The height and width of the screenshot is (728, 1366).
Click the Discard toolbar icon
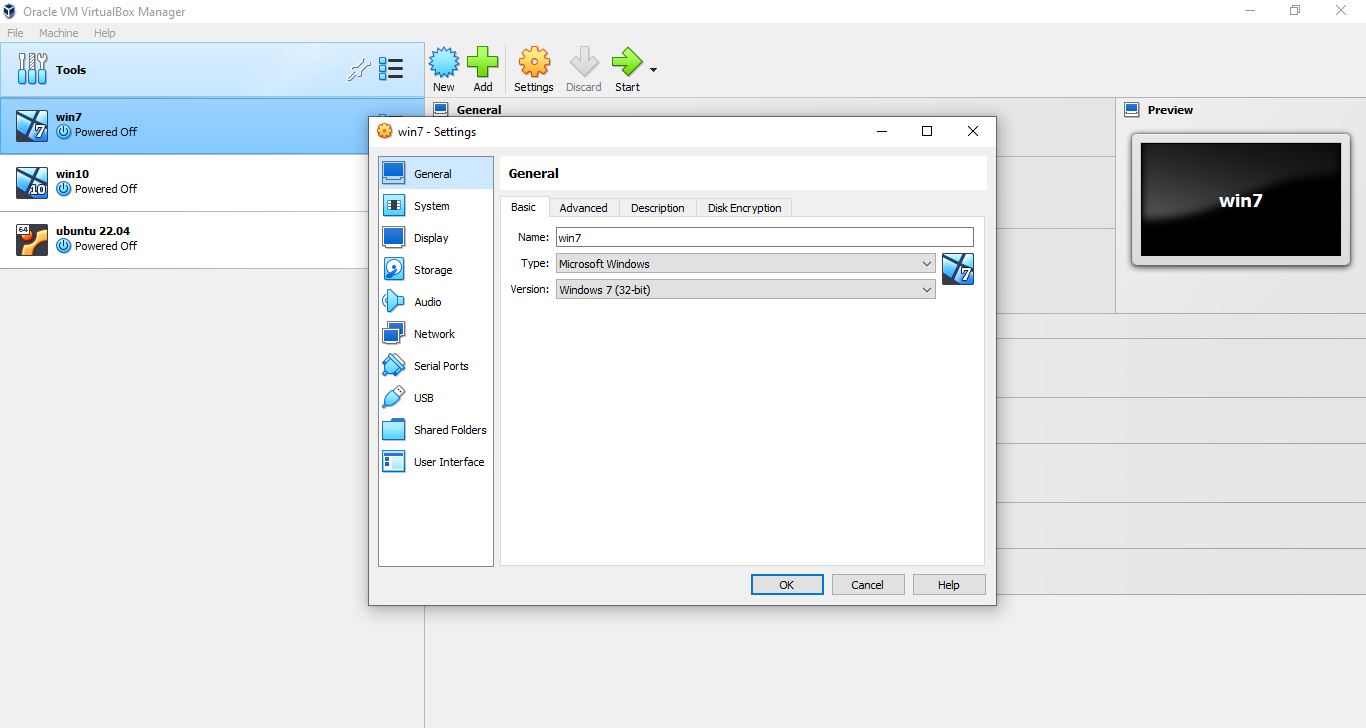[584, 62]
